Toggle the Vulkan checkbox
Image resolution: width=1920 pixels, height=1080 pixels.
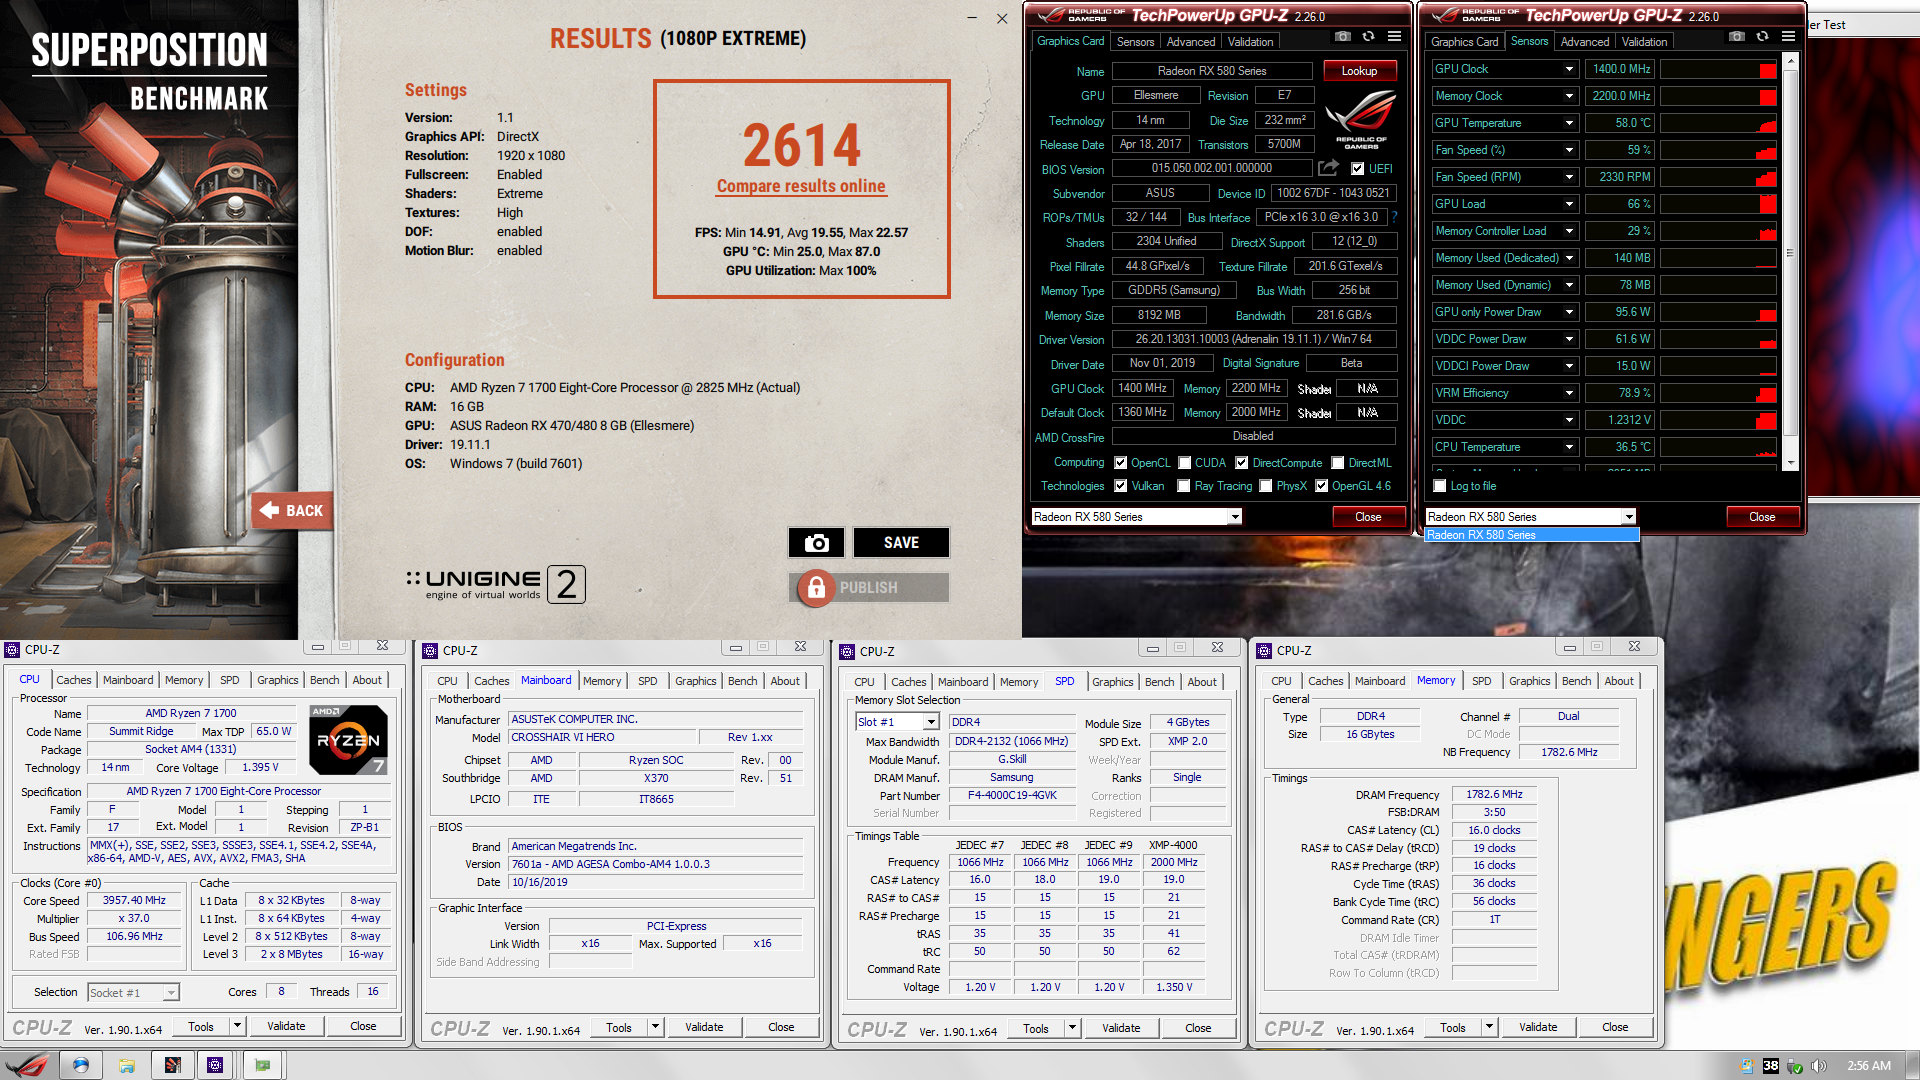pyautogui.click(x=1121, y=486)
